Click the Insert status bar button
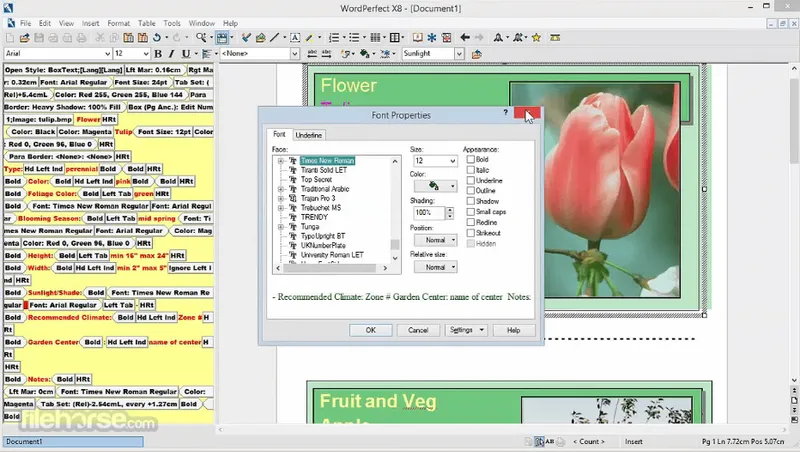Screen dimensions: 800x452 pos(634,442)
